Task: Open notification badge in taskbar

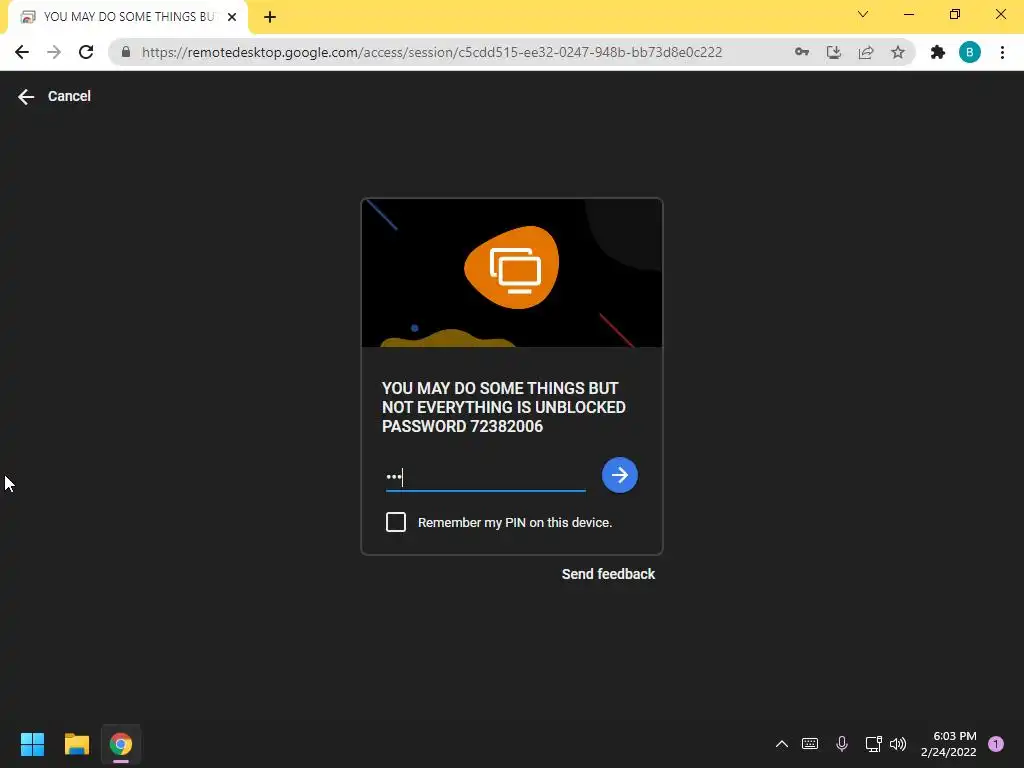Action: click(x=996, y=744)
